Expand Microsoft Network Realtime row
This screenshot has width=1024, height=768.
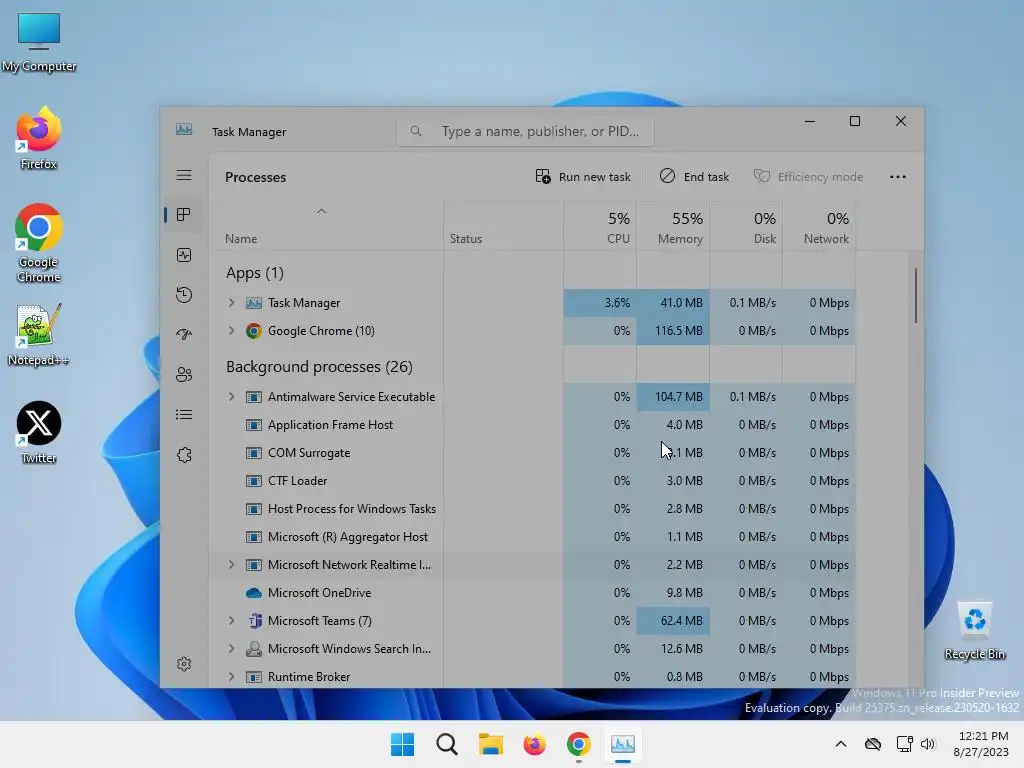pyautogui.click(x=231, y=565)
